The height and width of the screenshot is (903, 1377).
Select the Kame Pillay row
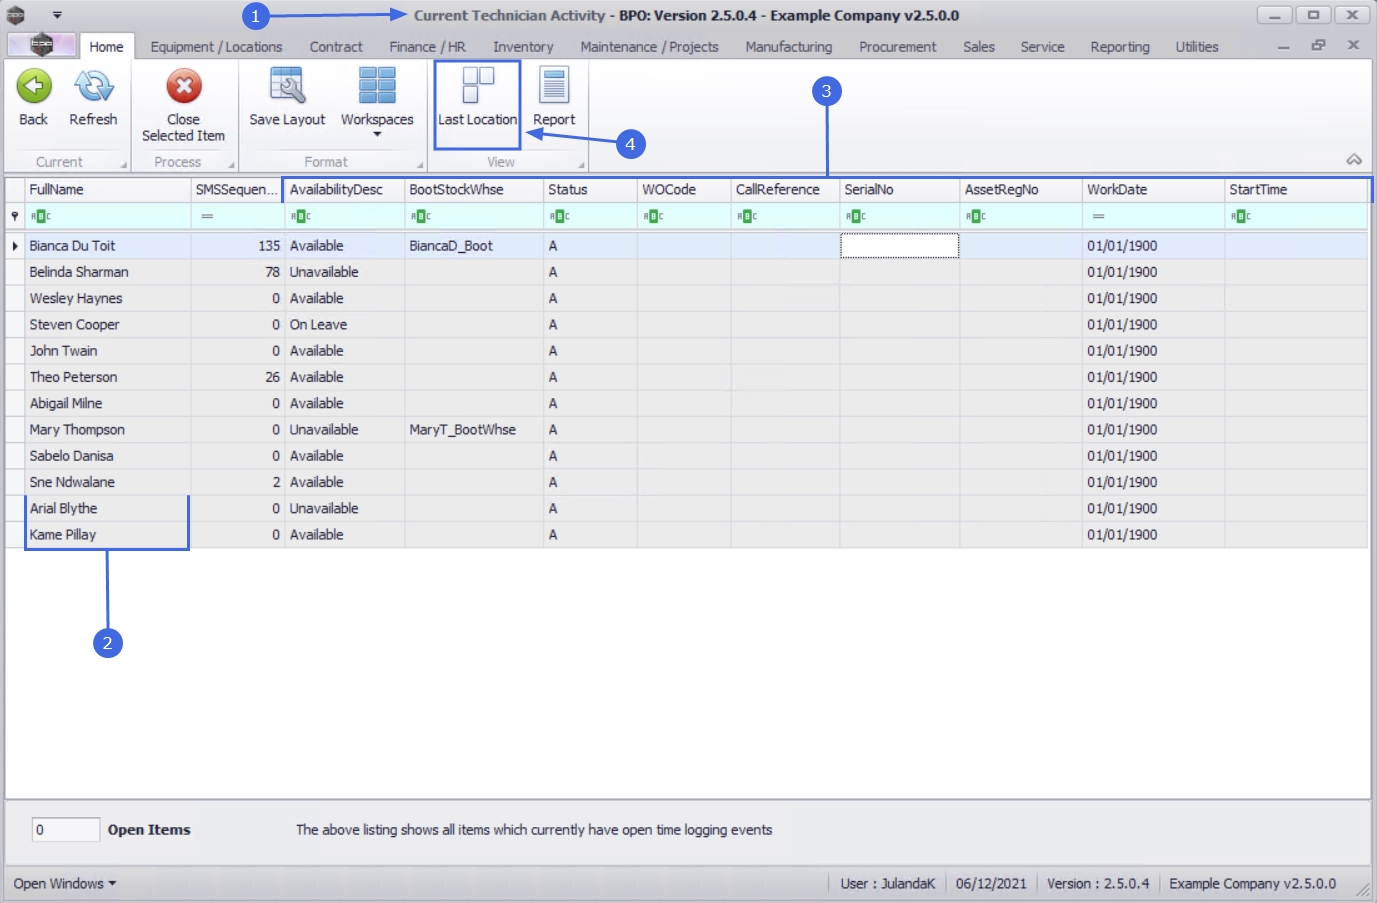(x=686, y=535)
